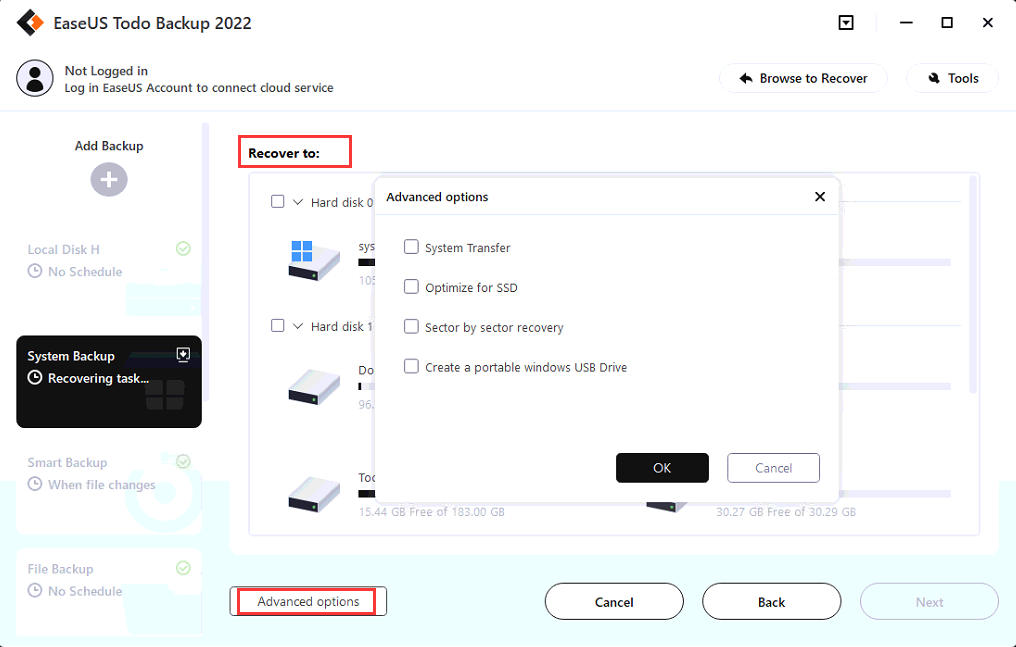Enable the System Transfer checkbox
The image size is (1016, 647).
411,247
